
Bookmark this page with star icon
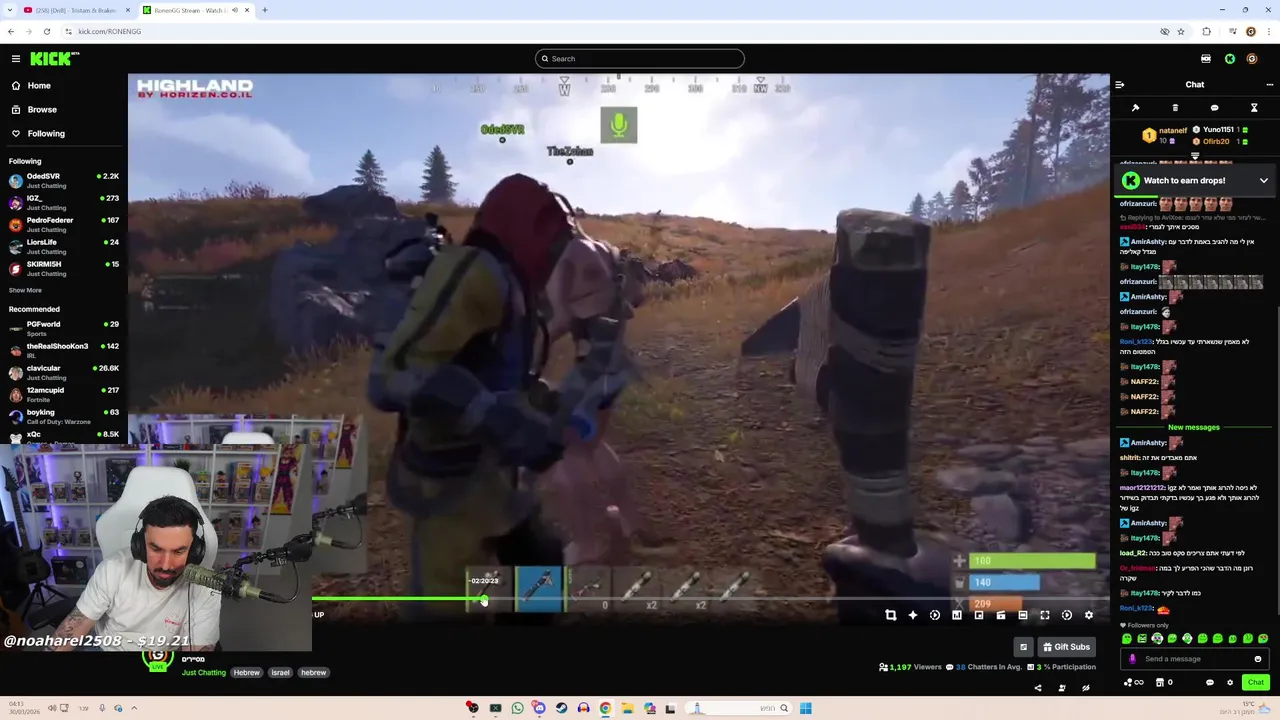click(x=1181, y=31)
